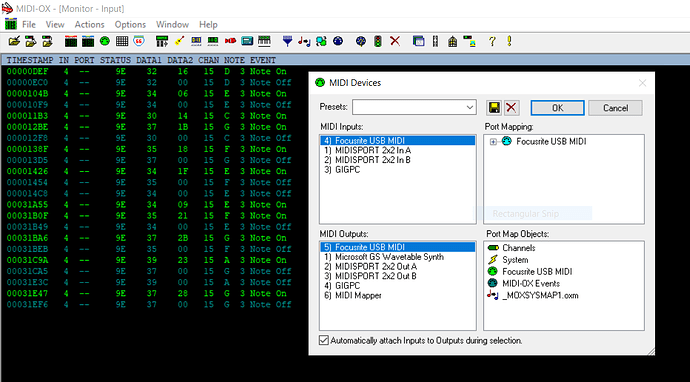Click the Focusrite USB MIDI Port Mapping label
690x382 pixels.
[551, 142]
